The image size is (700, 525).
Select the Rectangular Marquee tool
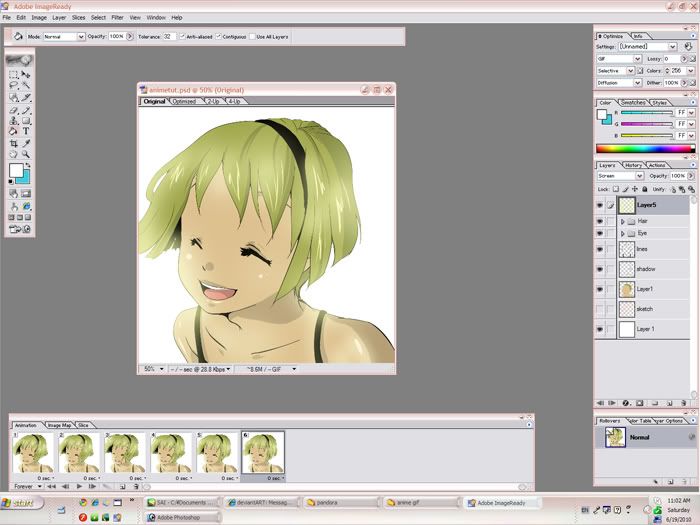click(x=14, y=75)
